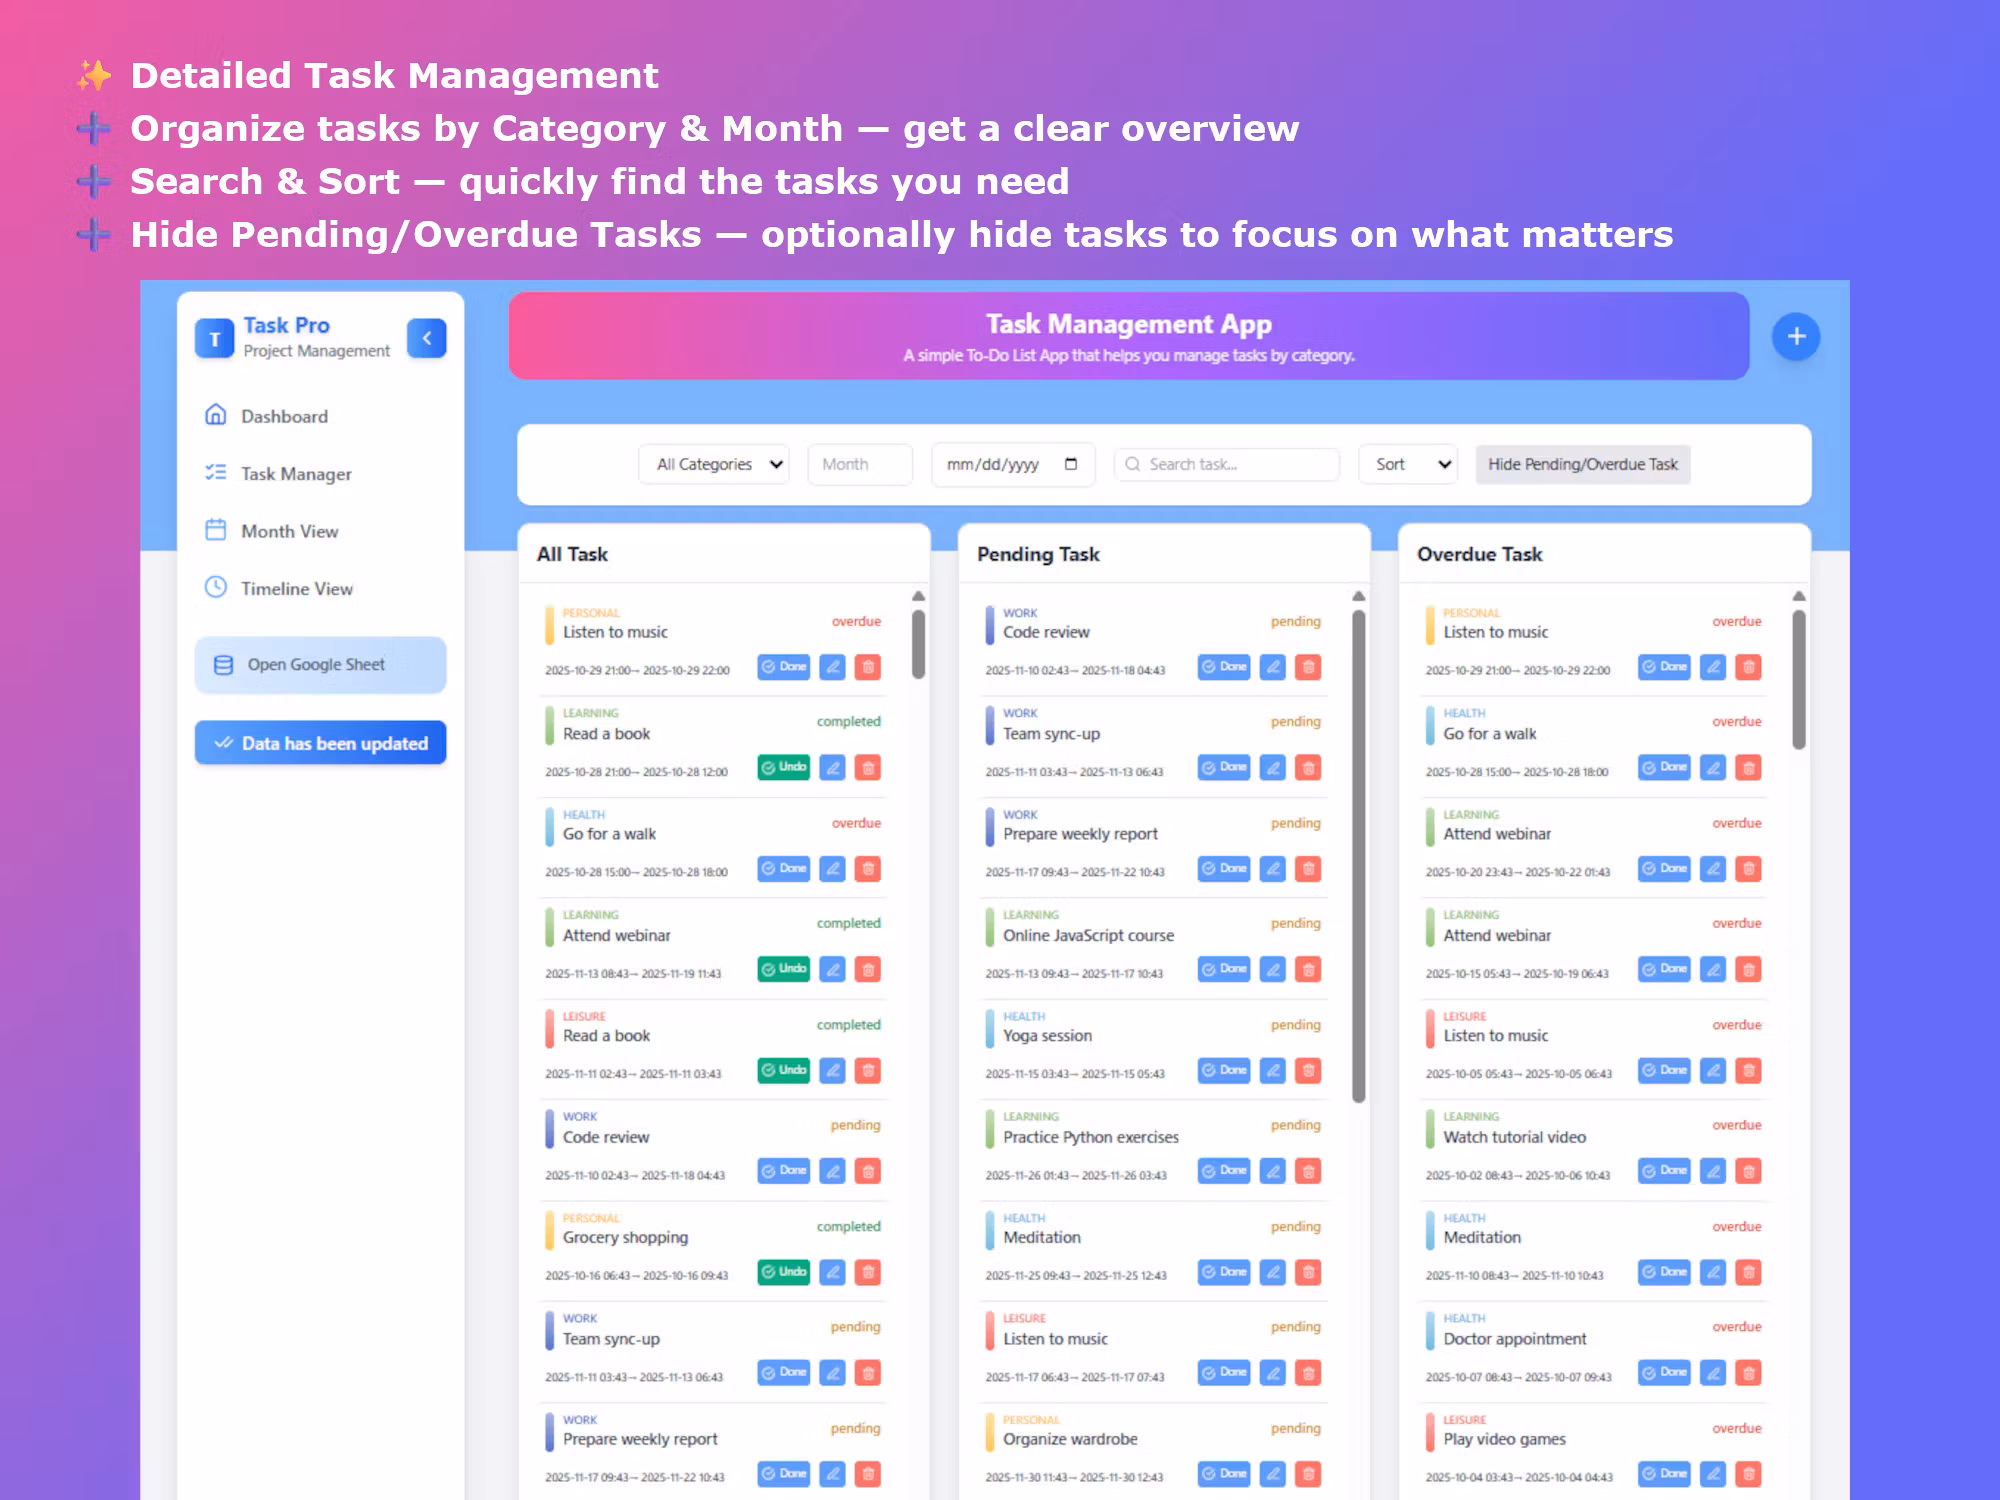Select 'Doctor appointment' task title
This screenshot has height=1500, width=2000.
pos(1514,1339)
